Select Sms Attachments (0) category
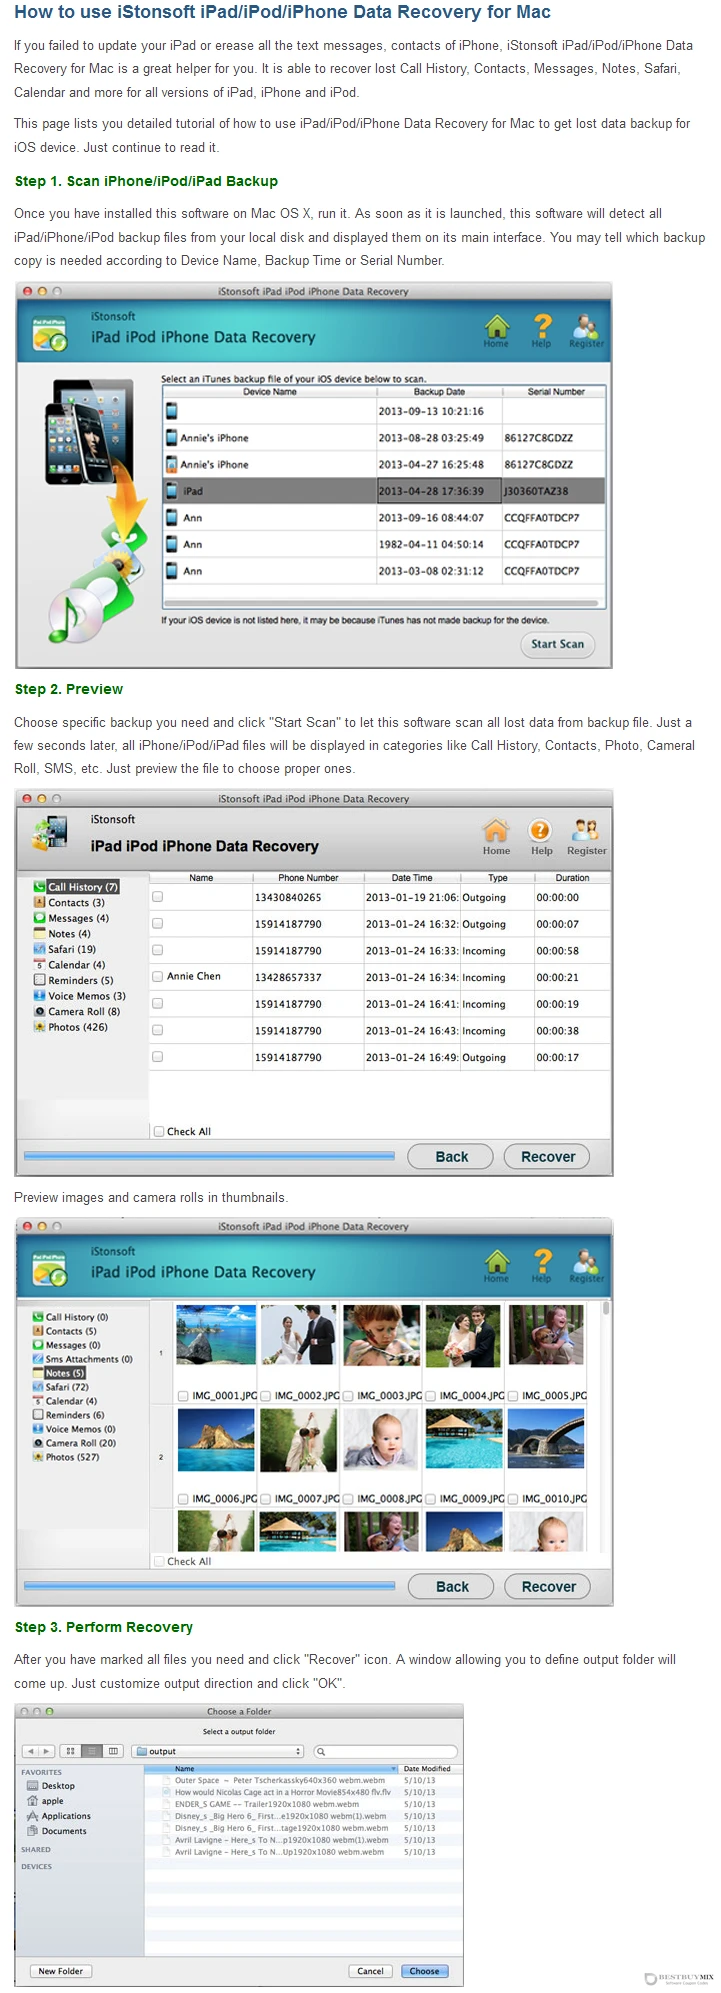721x1993 pixels. (82, 1359)
